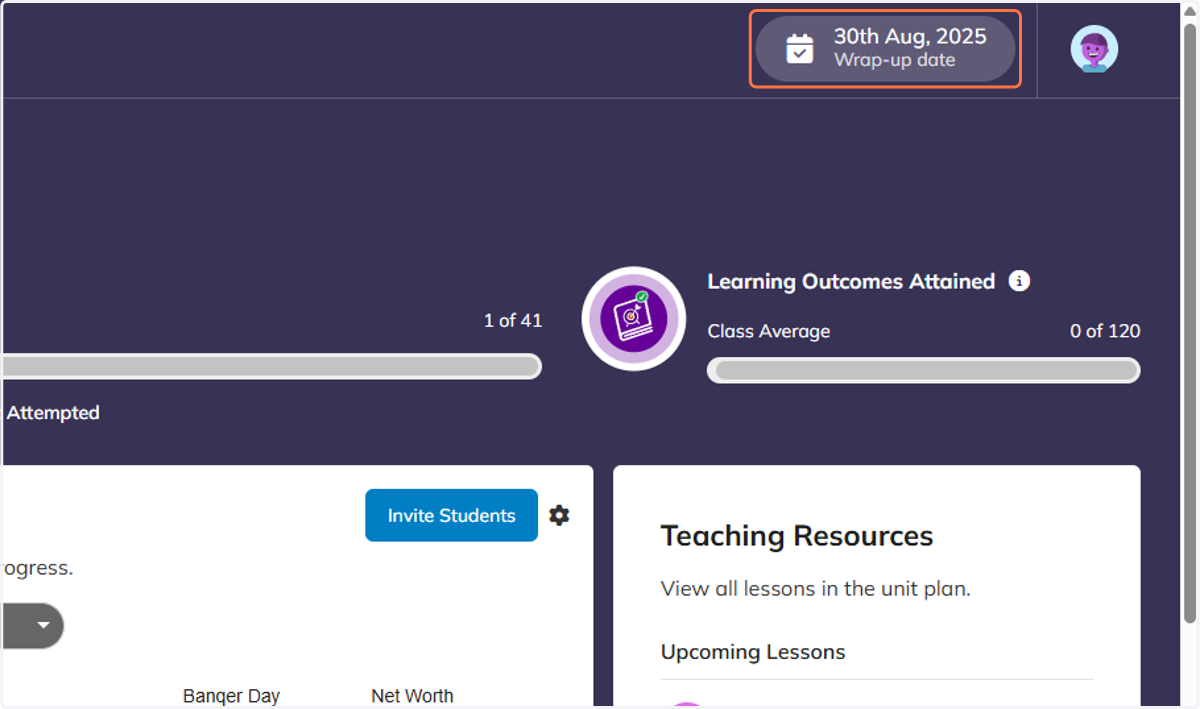Open the purple user avatar menu

pos(1094,49)
